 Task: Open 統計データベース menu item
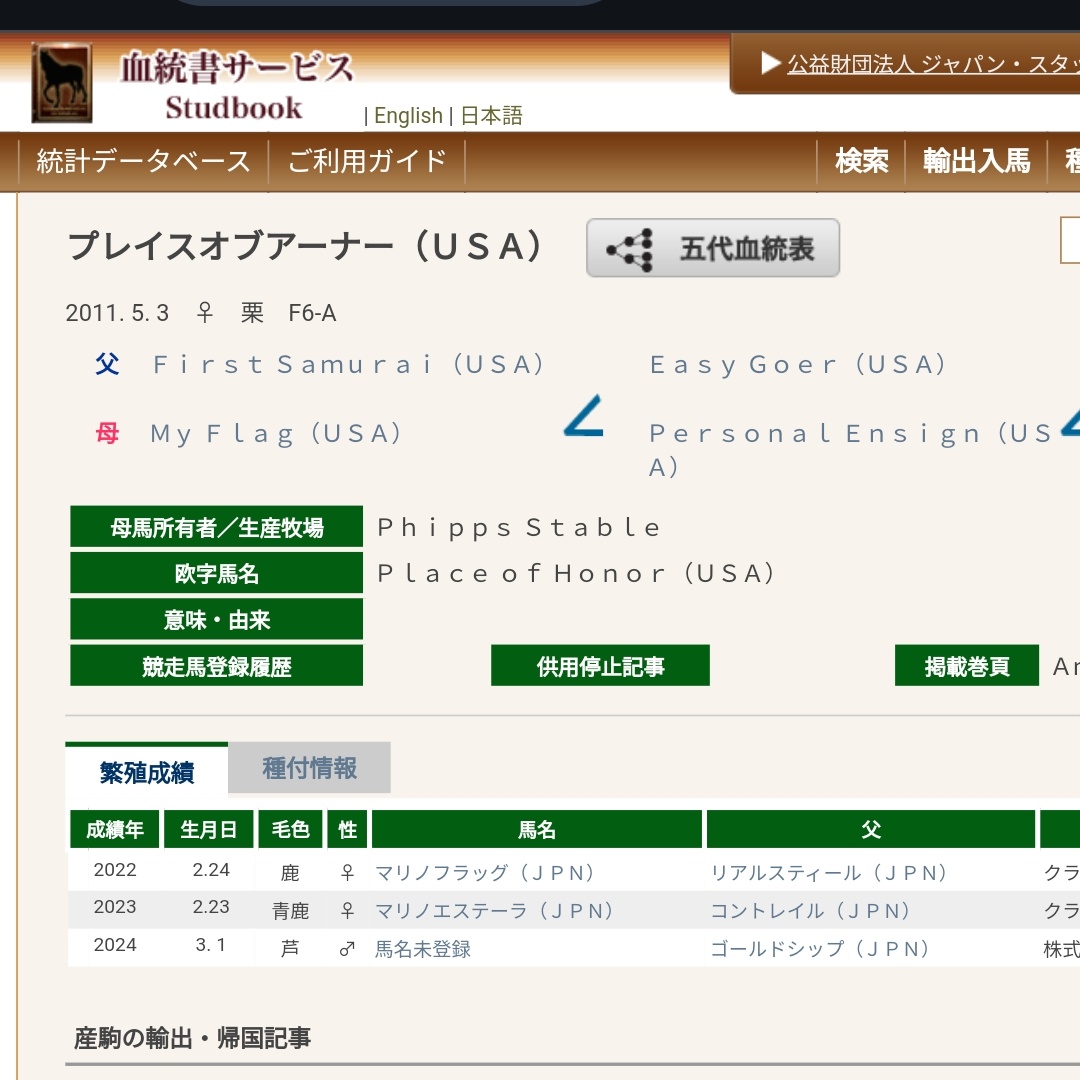pos(143,161)
